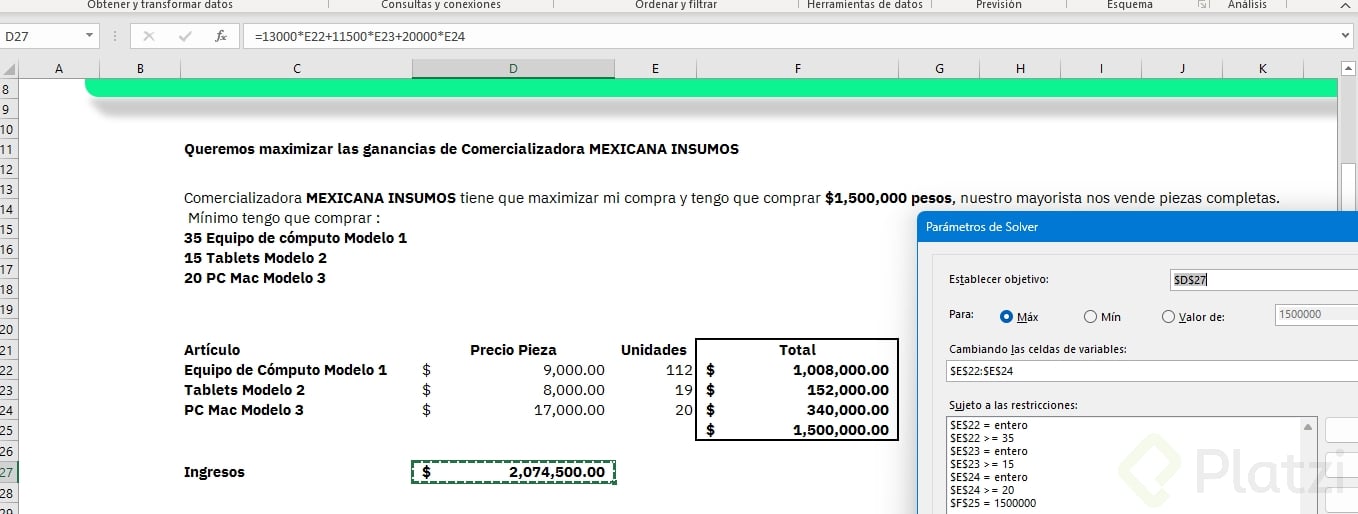
Task: Click the Ingresos cell showing 2,074,500.00
Action: pos(513,472)
